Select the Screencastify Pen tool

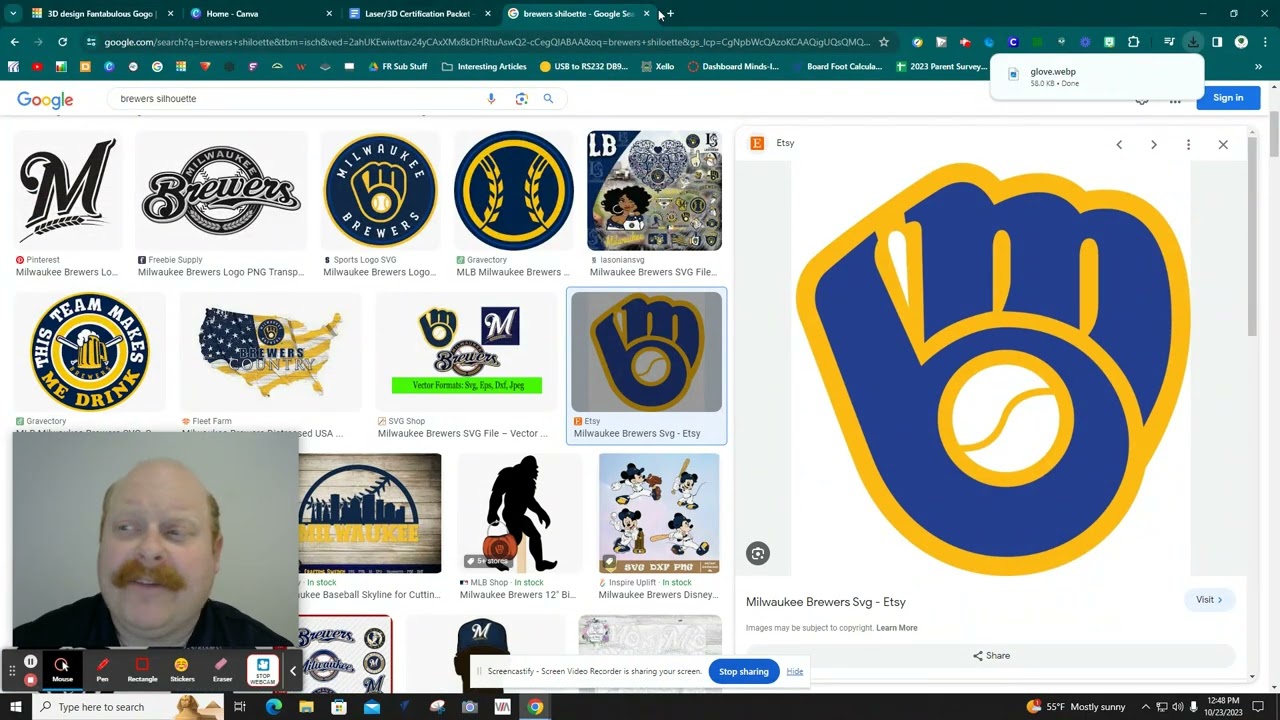(x=102, y=670)
